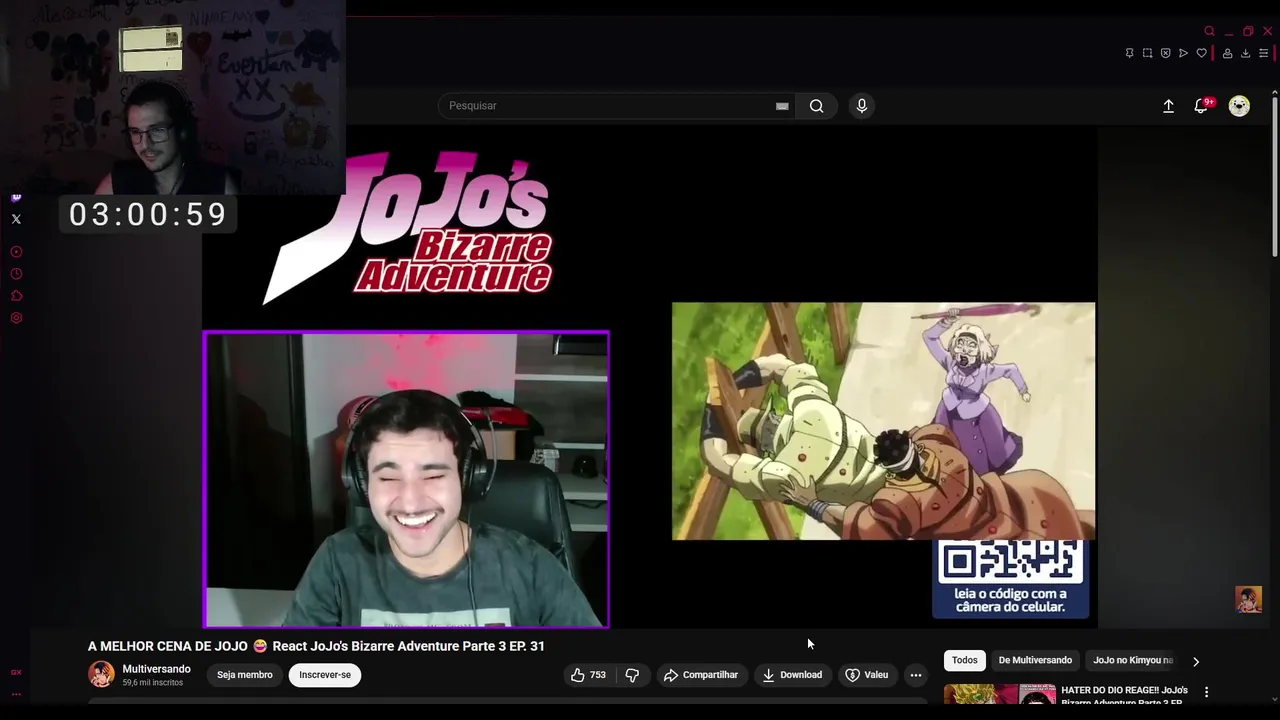
Task: Click the video title A MELHOR CENA DE JOJO
Action: click(x=316, y=646)
